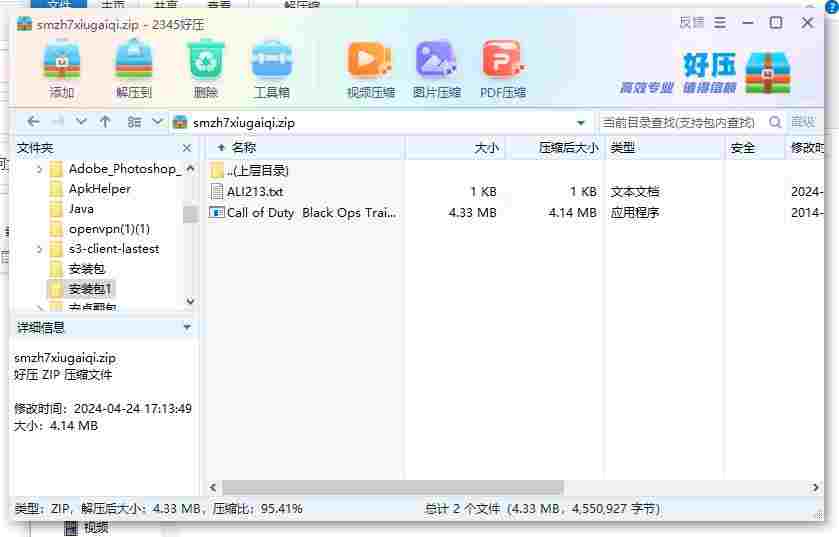Viewport: 839px width, 537px height.
Task: Click the Java folder icon
Action: [x=56, y=209]
